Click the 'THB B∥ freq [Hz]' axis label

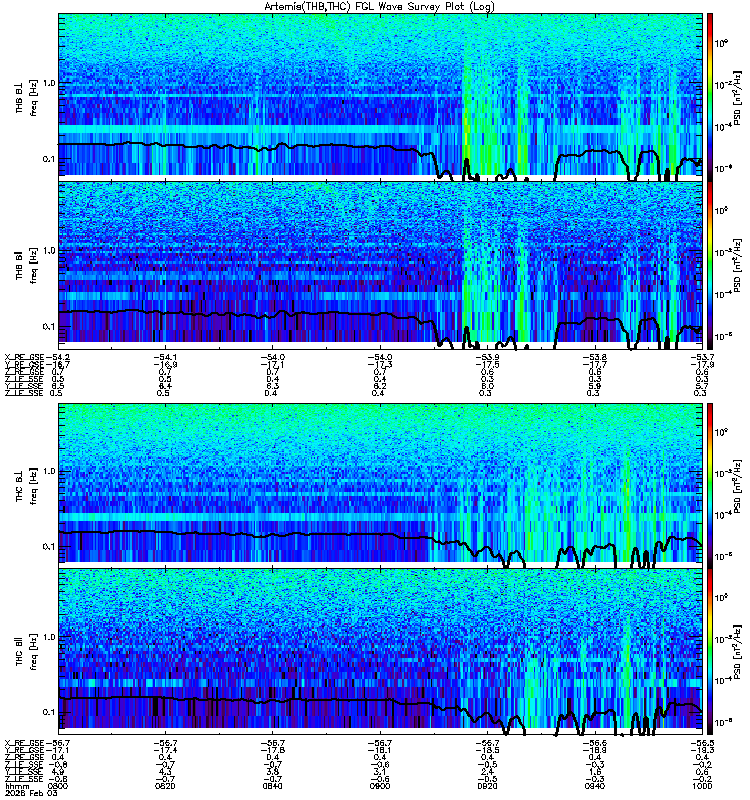click(26, 265)
